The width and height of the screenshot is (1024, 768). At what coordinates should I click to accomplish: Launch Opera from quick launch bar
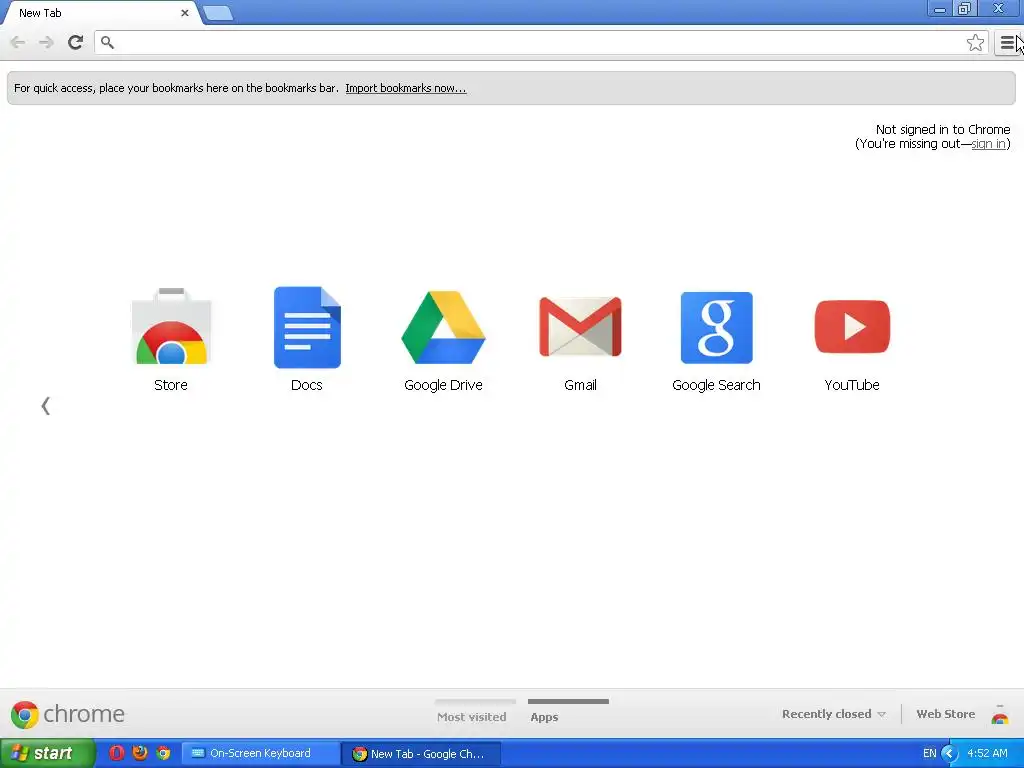116,753
